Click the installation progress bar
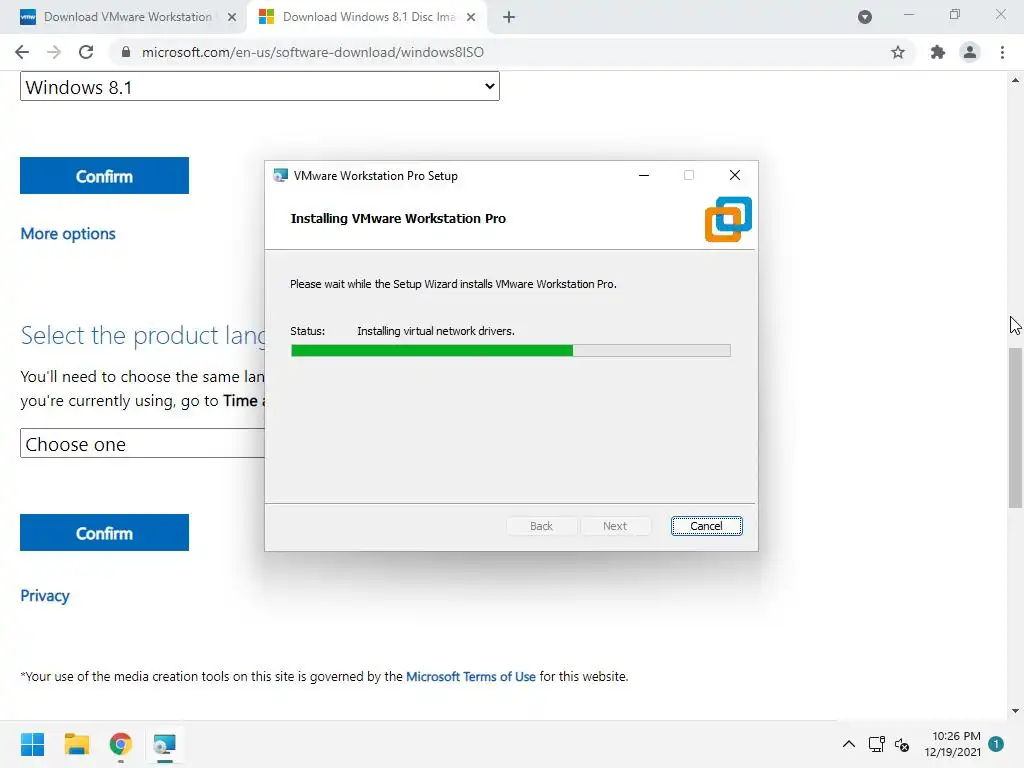Image resolution: width=1024 pixels, height=768 pixels. coord(511,351)
